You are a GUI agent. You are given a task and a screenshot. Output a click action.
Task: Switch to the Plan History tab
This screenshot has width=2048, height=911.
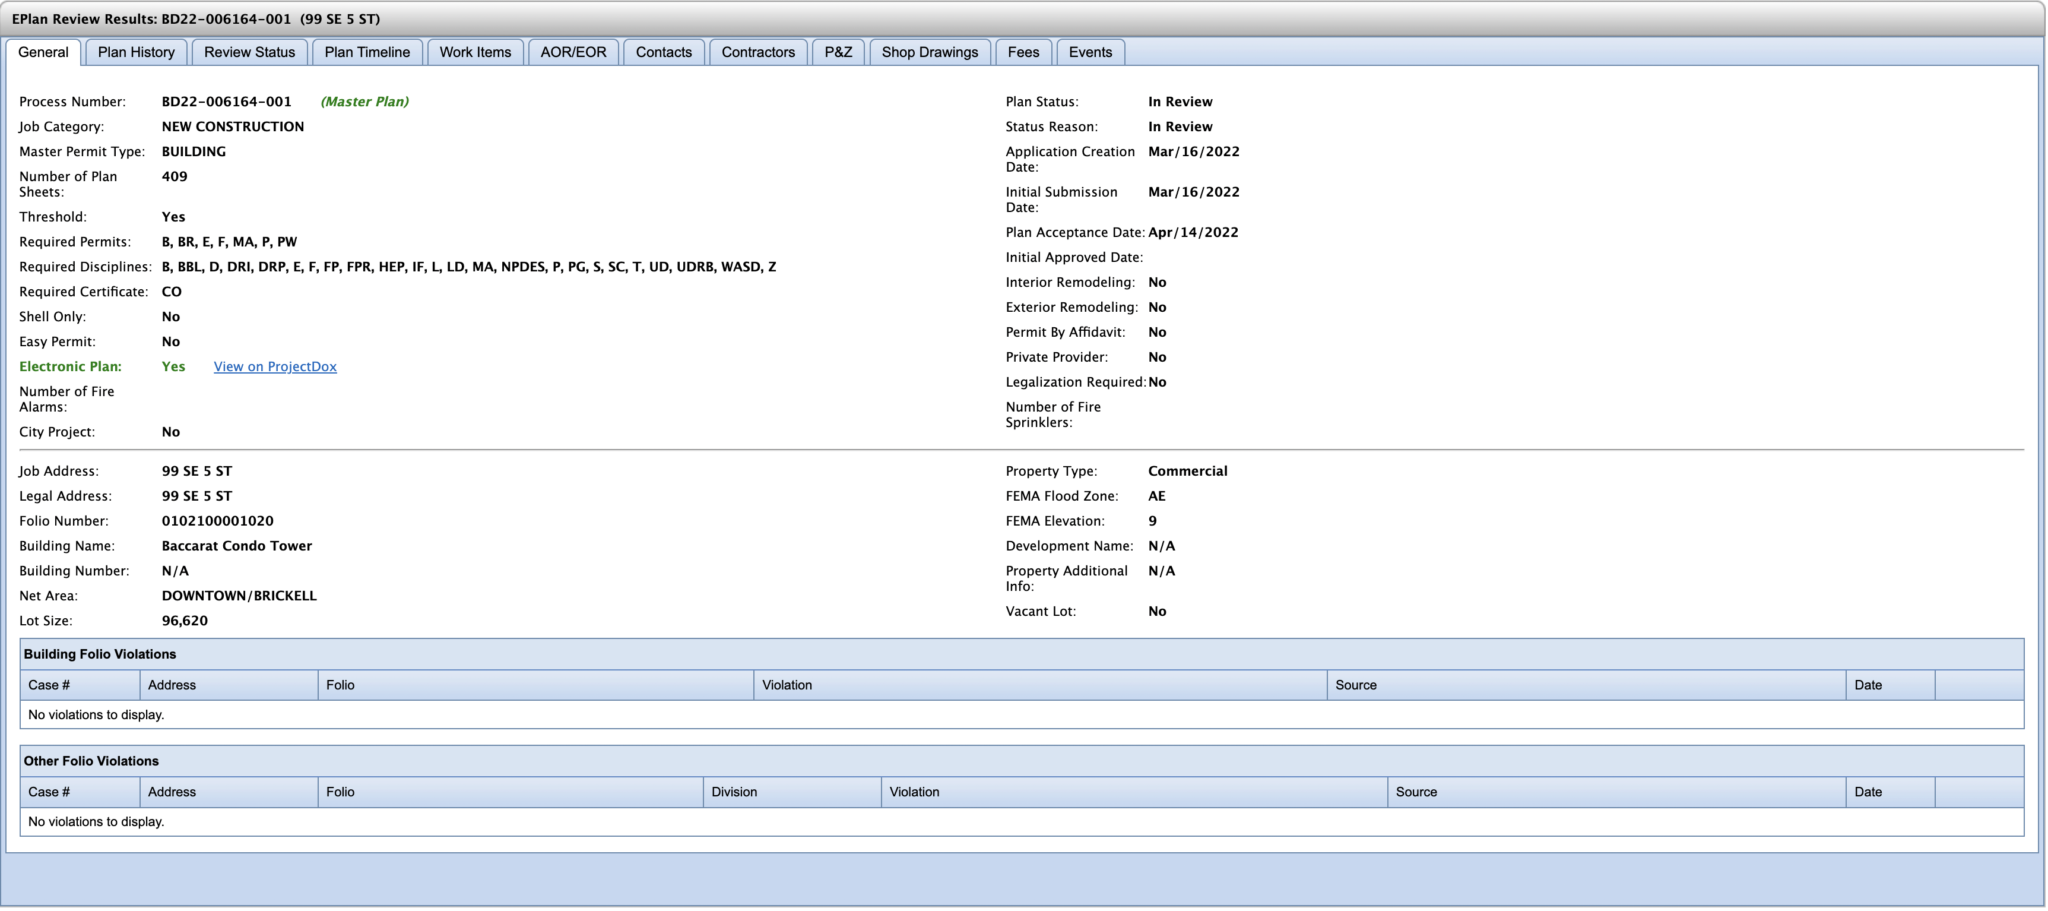[x=136, y=52]
